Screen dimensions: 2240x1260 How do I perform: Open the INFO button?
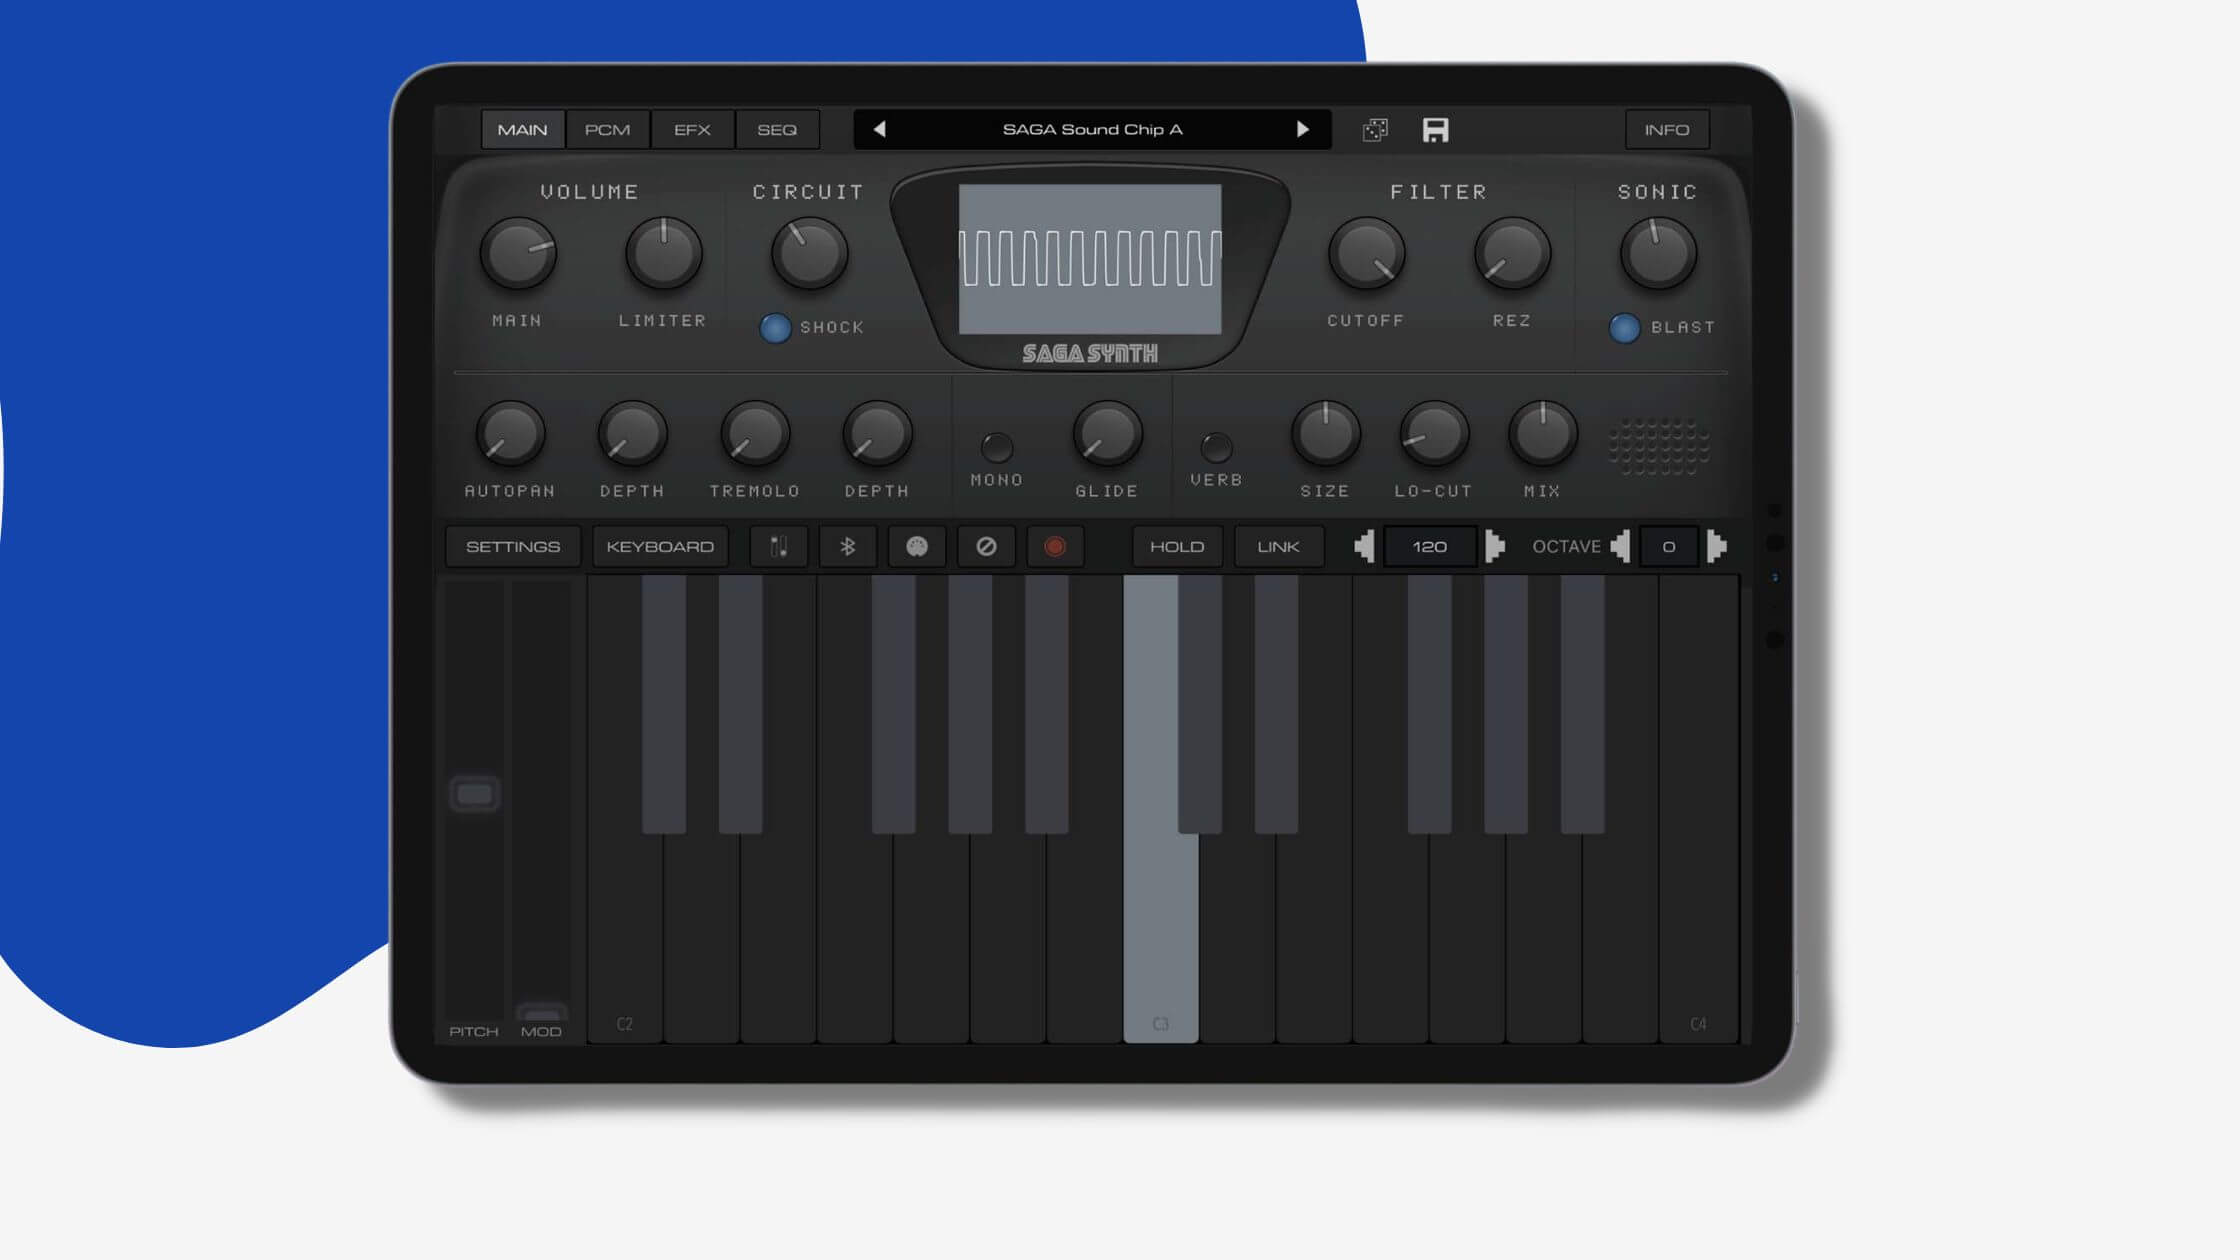coord(1667,130)
